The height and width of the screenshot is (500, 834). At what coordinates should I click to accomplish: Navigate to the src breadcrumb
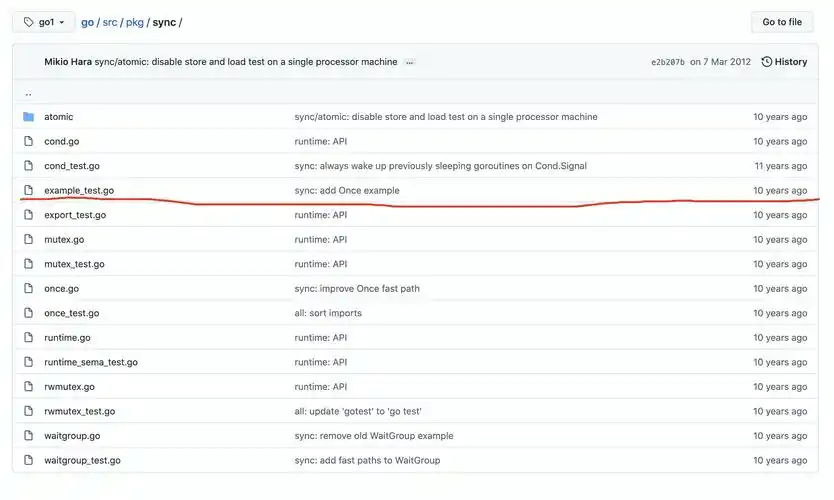tap(110, 22)
